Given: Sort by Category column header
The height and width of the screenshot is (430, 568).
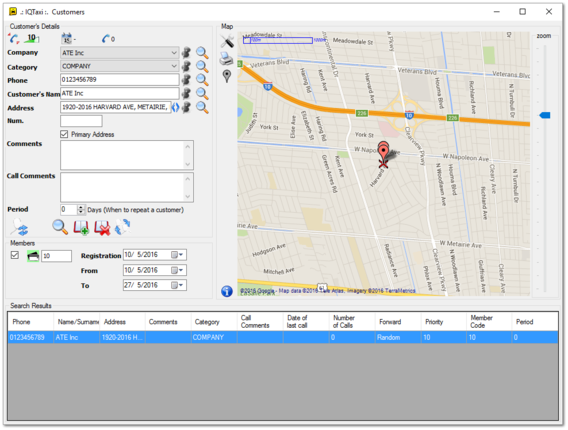Looking at the screenshot, I should tap(214, 322).
